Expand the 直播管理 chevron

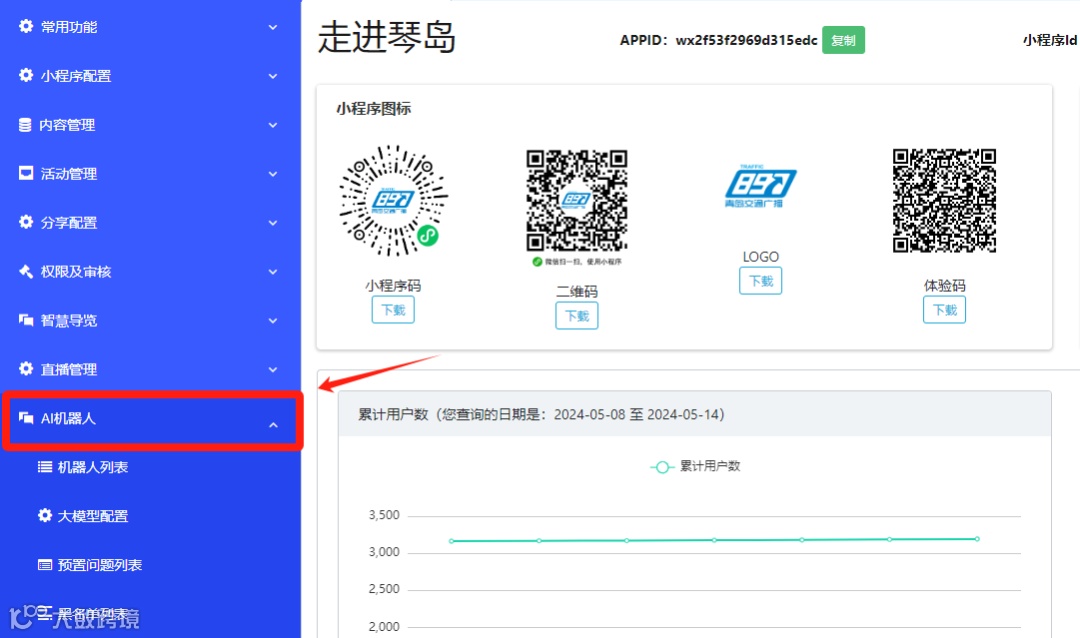pos(273,370)
